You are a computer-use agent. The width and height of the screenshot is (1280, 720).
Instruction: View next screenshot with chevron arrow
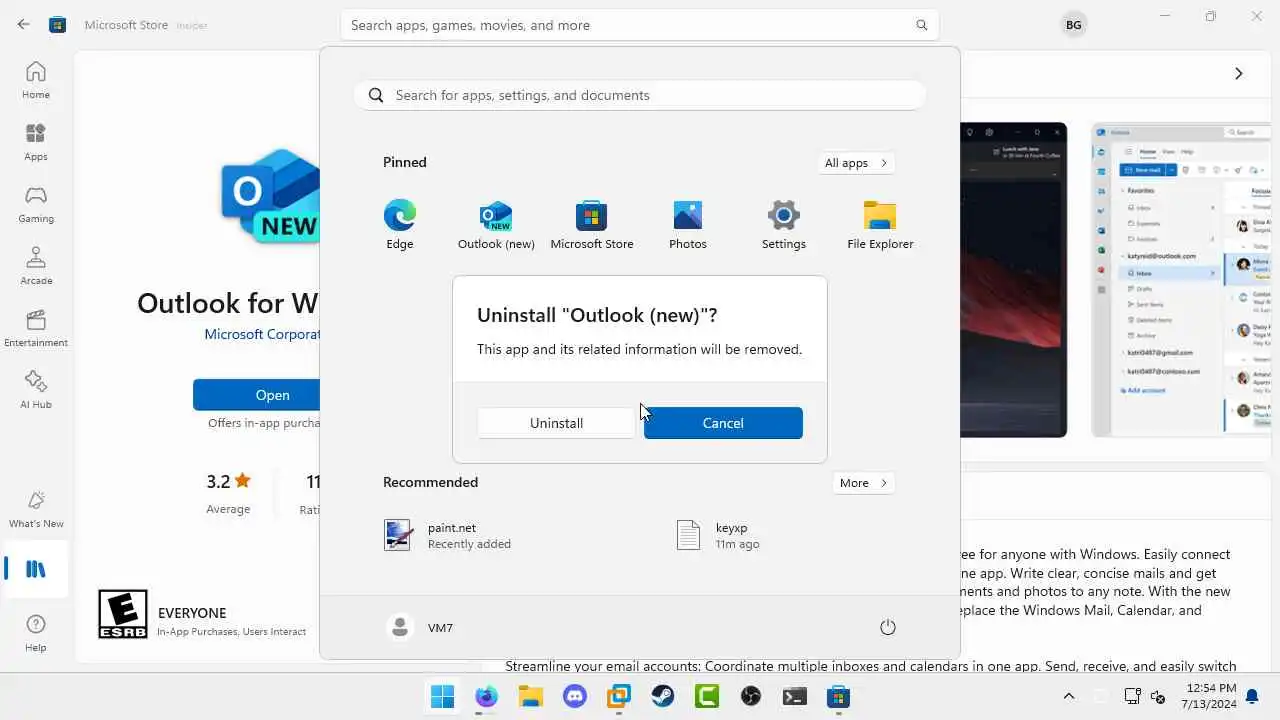tap(1238, 73)
